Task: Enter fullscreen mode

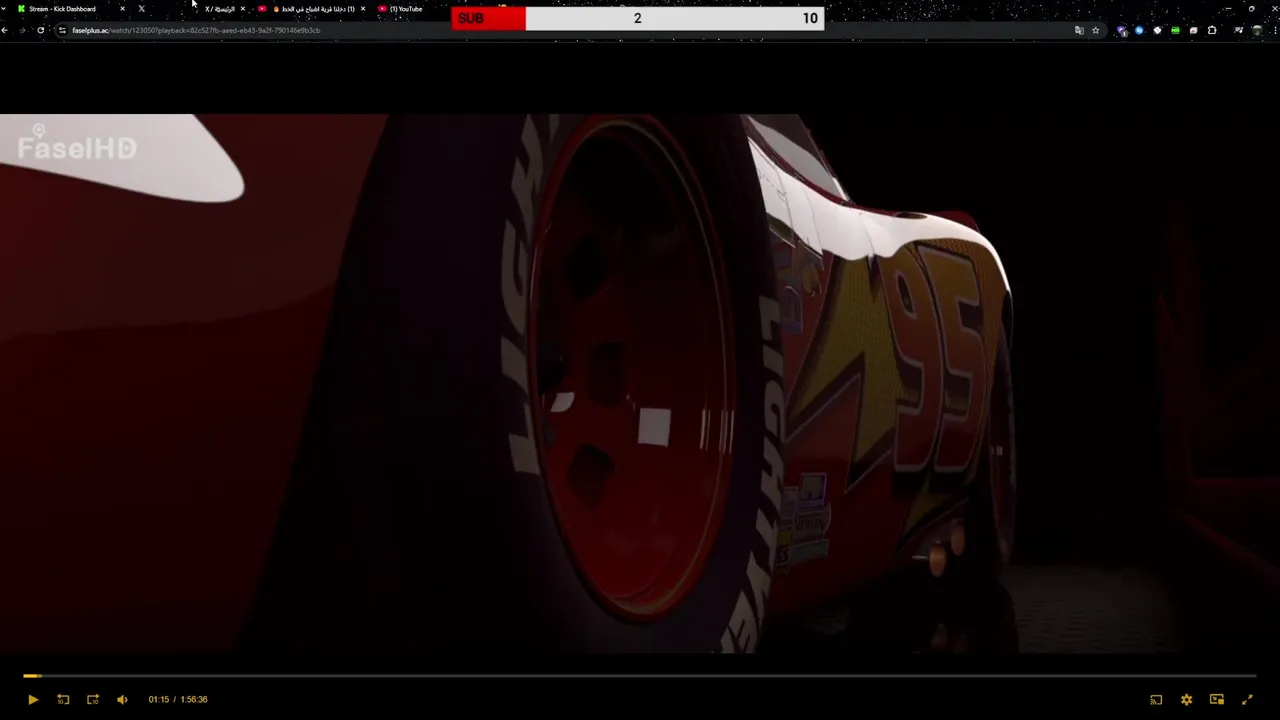Action: pyautogui.click(x=1247, y=699)
